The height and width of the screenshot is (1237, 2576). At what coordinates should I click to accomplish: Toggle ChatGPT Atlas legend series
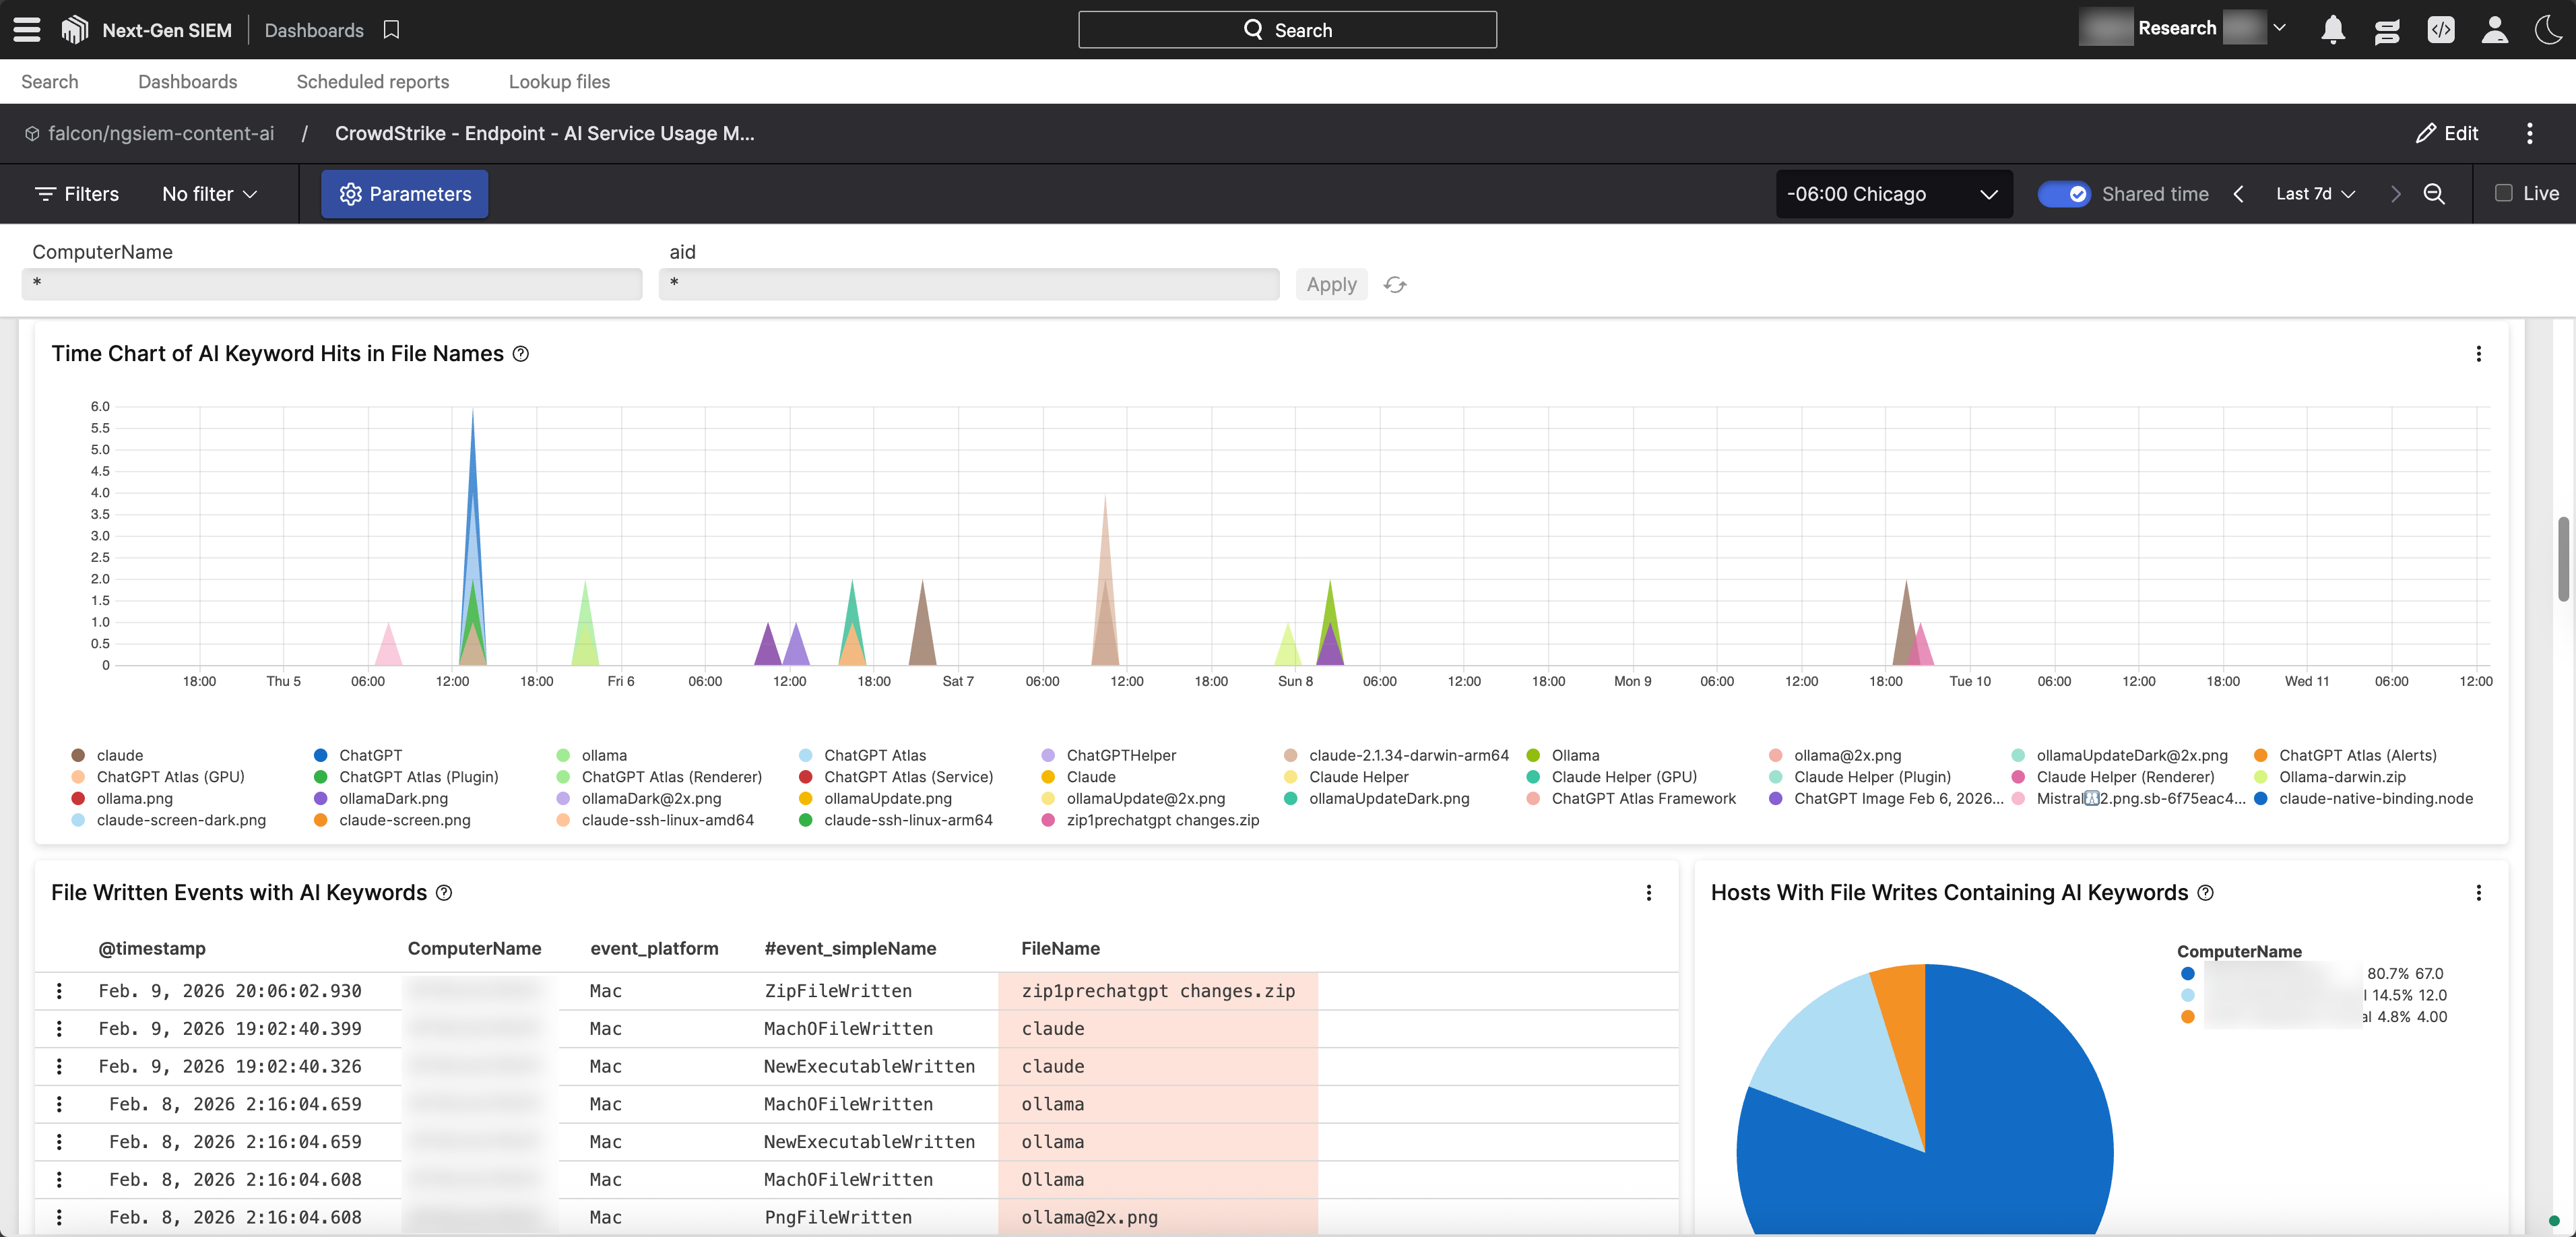(x=863, y=755)
